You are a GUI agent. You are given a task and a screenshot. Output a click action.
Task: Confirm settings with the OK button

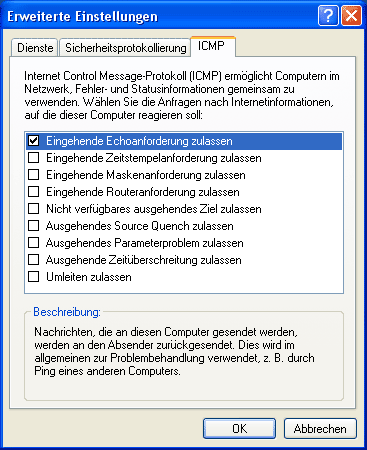[239, 428]
